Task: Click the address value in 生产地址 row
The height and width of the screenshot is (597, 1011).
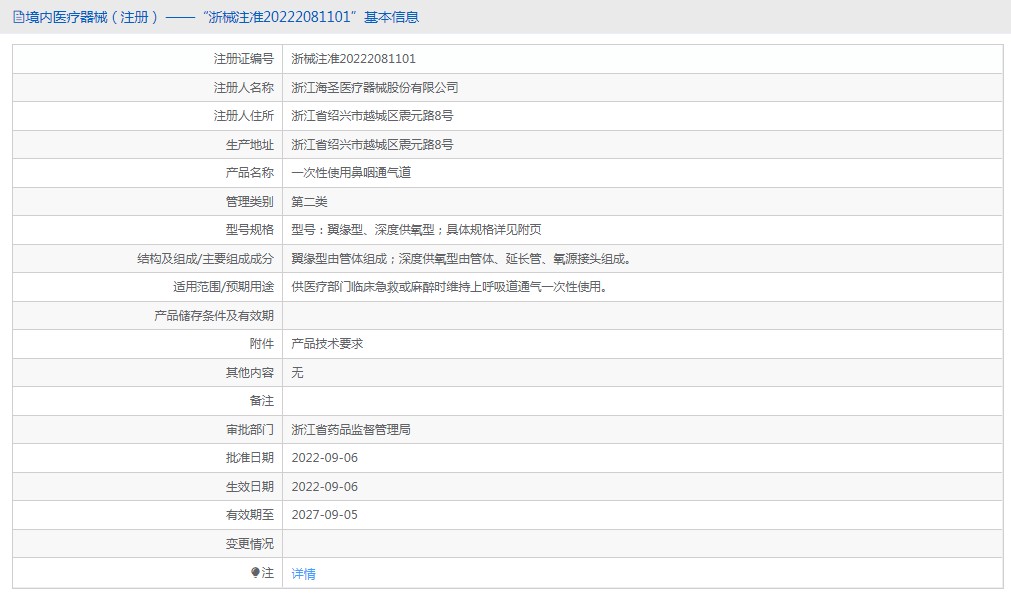Action: pos(372,144)
